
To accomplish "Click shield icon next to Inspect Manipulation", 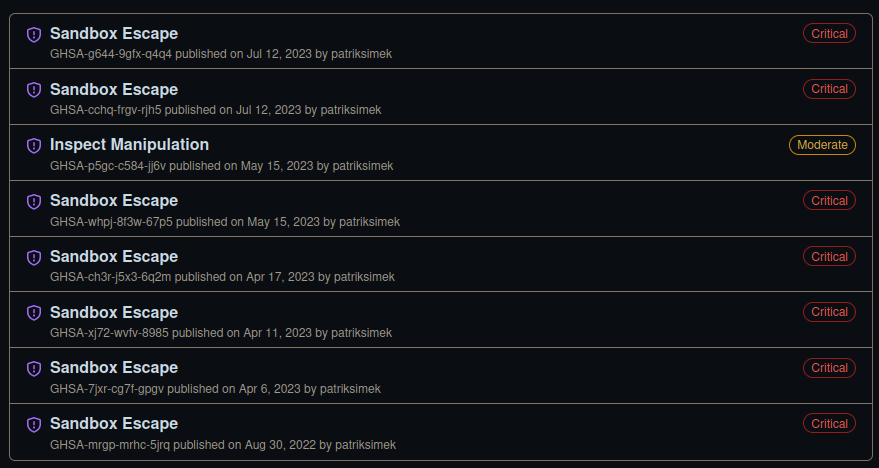I will [33, 145].
